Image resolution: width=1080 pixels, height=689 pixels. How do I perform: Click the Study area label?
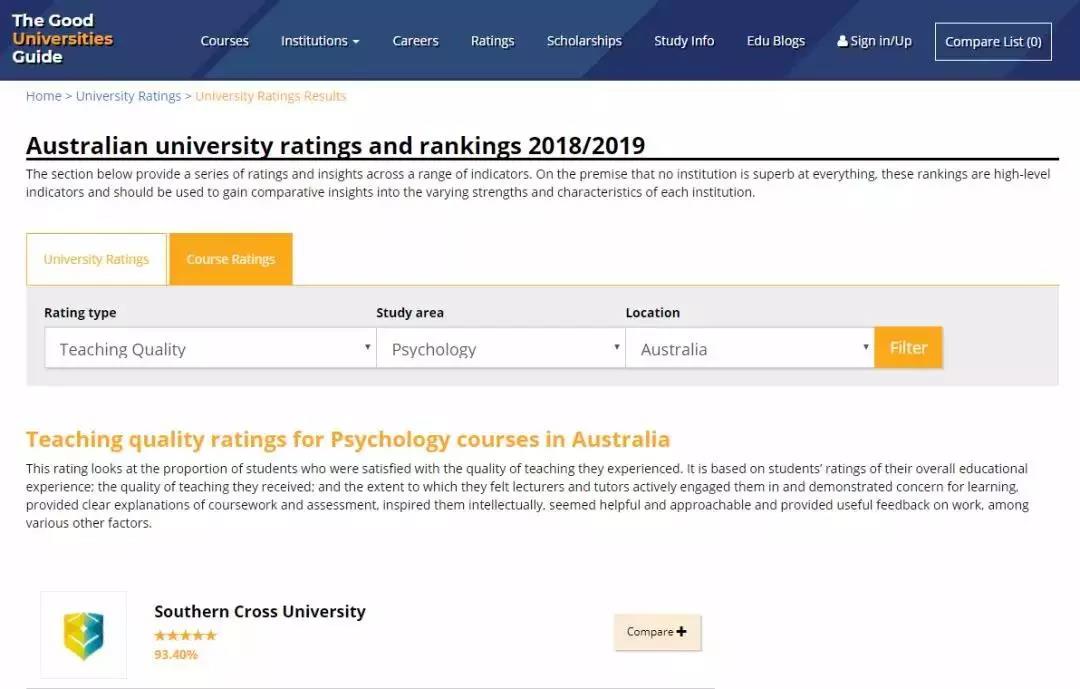tap(410, 313)
